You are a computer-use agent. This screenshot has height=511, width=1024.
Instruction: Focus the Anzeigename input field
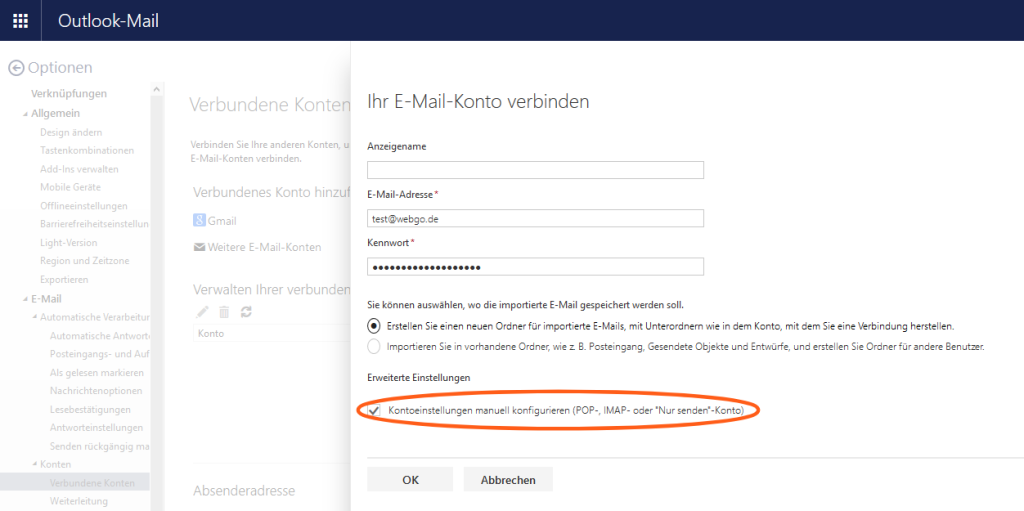pos(536,170)
